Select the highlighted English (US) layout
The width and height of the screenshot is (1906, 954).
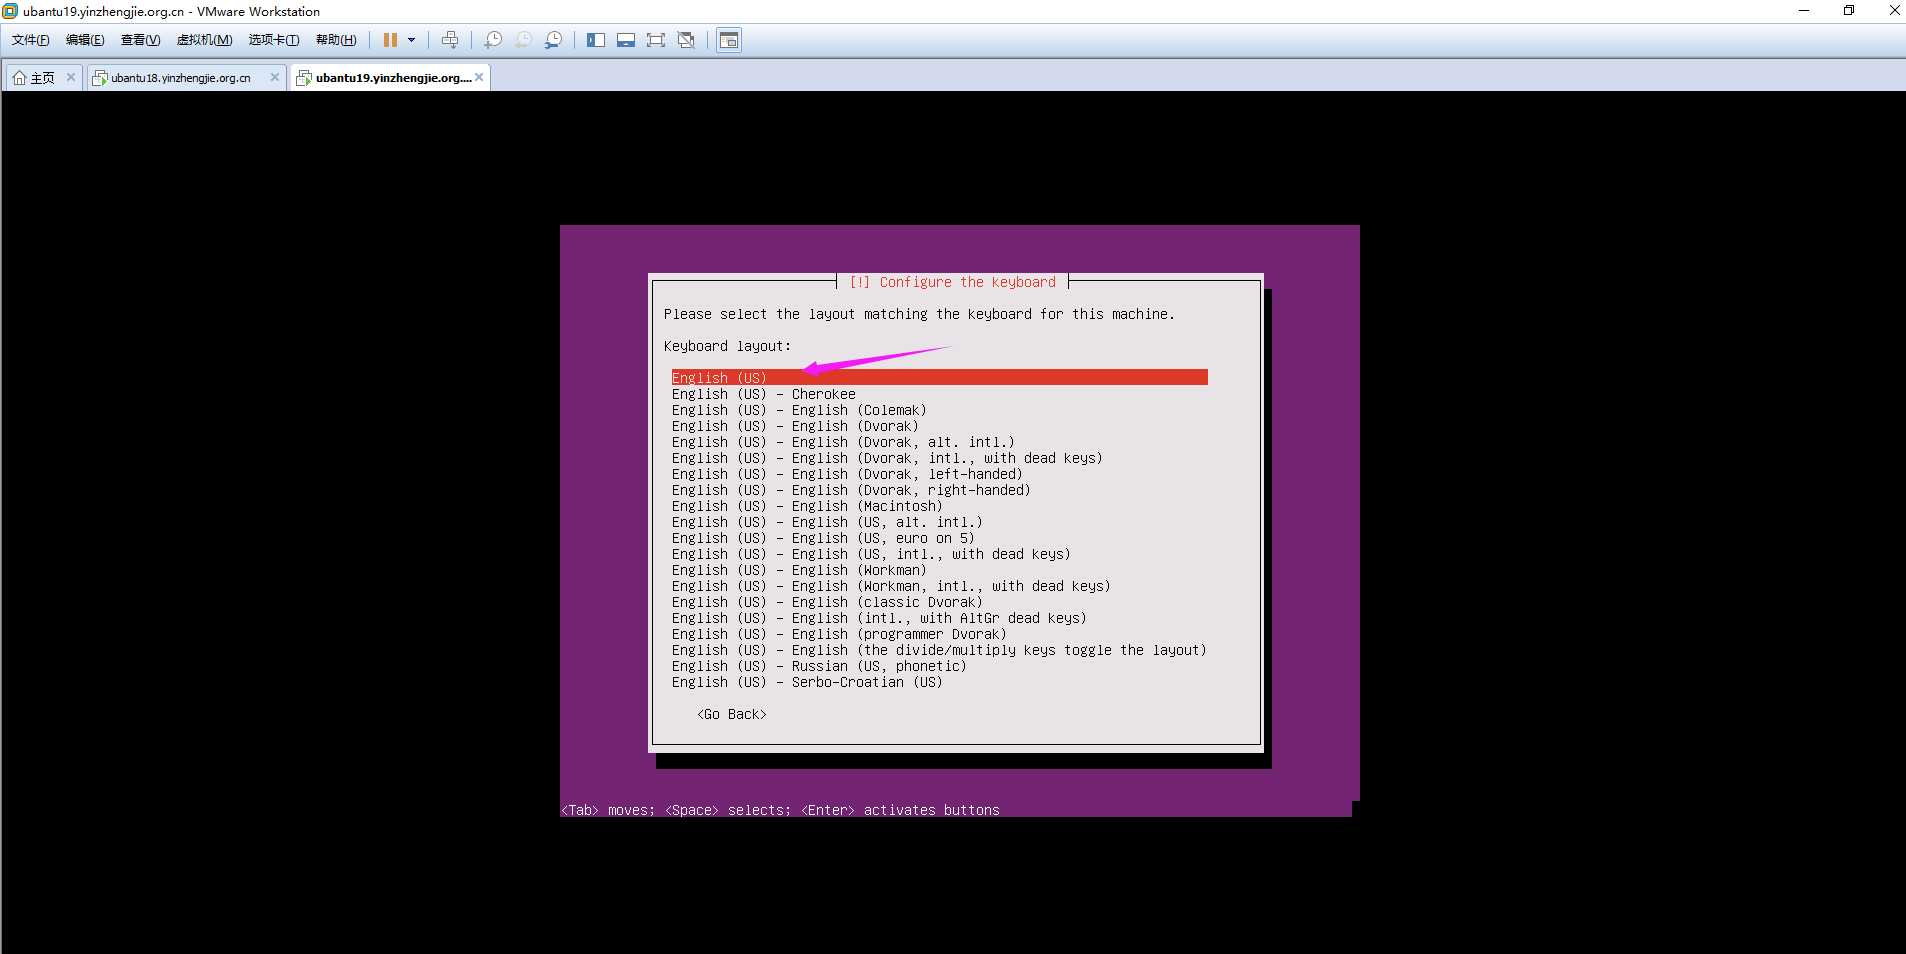pyautogui.click(x=939, y=377)
